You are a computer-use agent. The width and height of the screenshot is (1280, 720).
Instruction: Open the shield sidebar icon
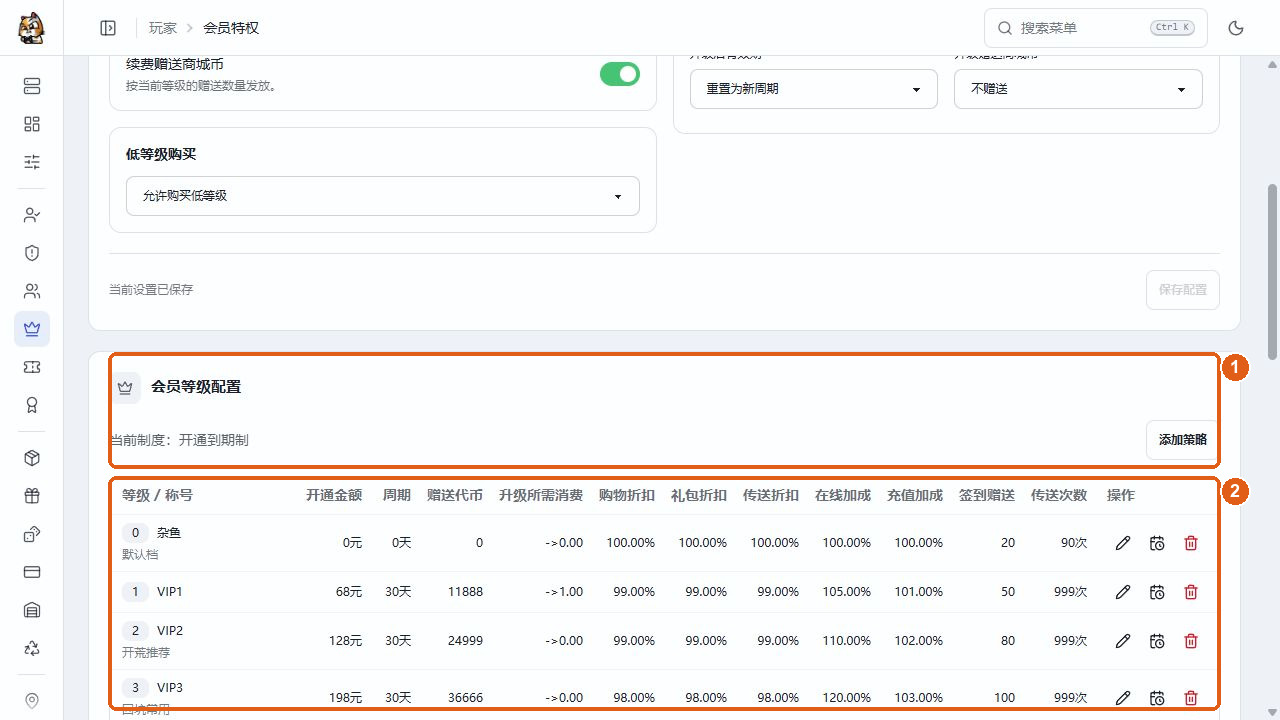pos(32,253)
